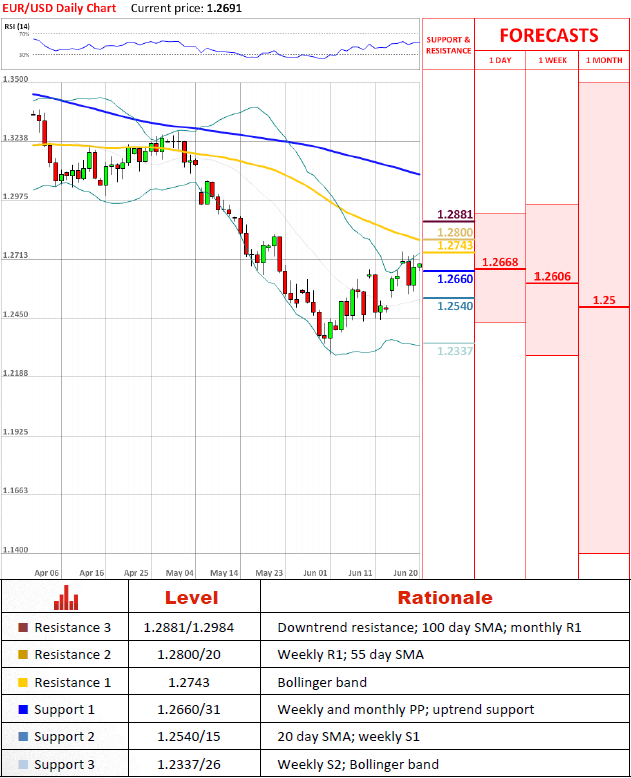
Task: Click the Apr 25 date axis label
Action: pyautogui.click(x=136, y=573)
